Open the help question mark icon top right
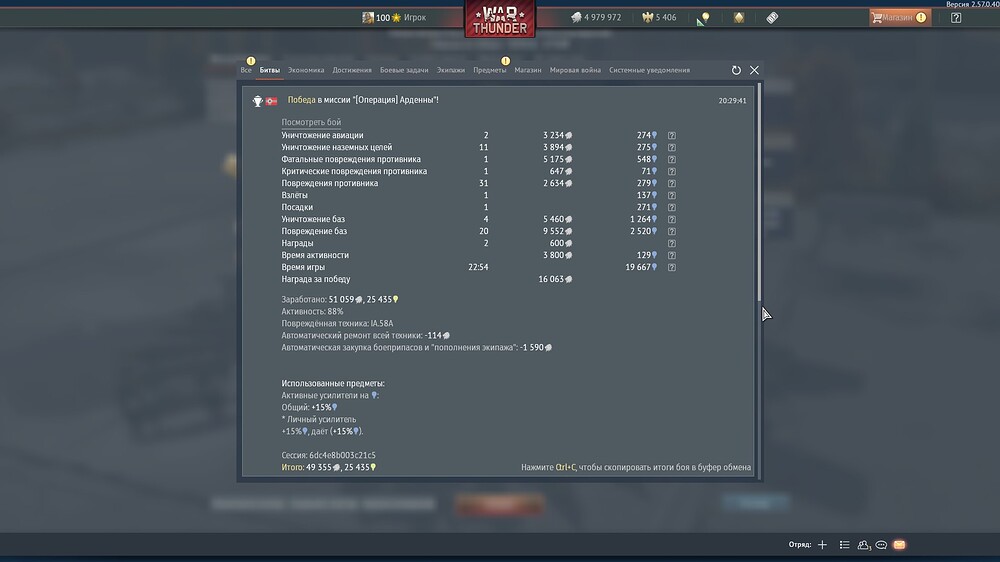Screen dimensions: 1000x562 coord(955,18)
